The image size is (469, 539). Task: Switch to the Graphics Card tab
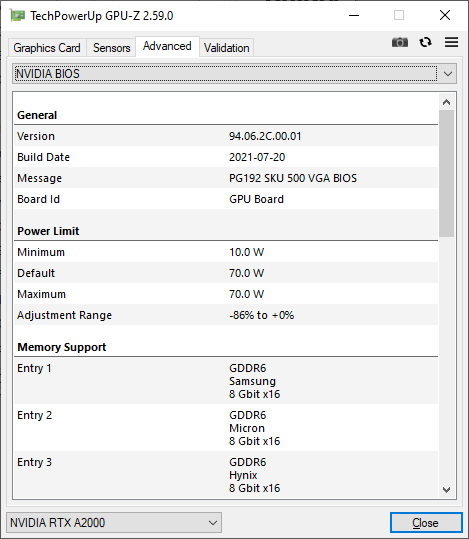(47, 47)
